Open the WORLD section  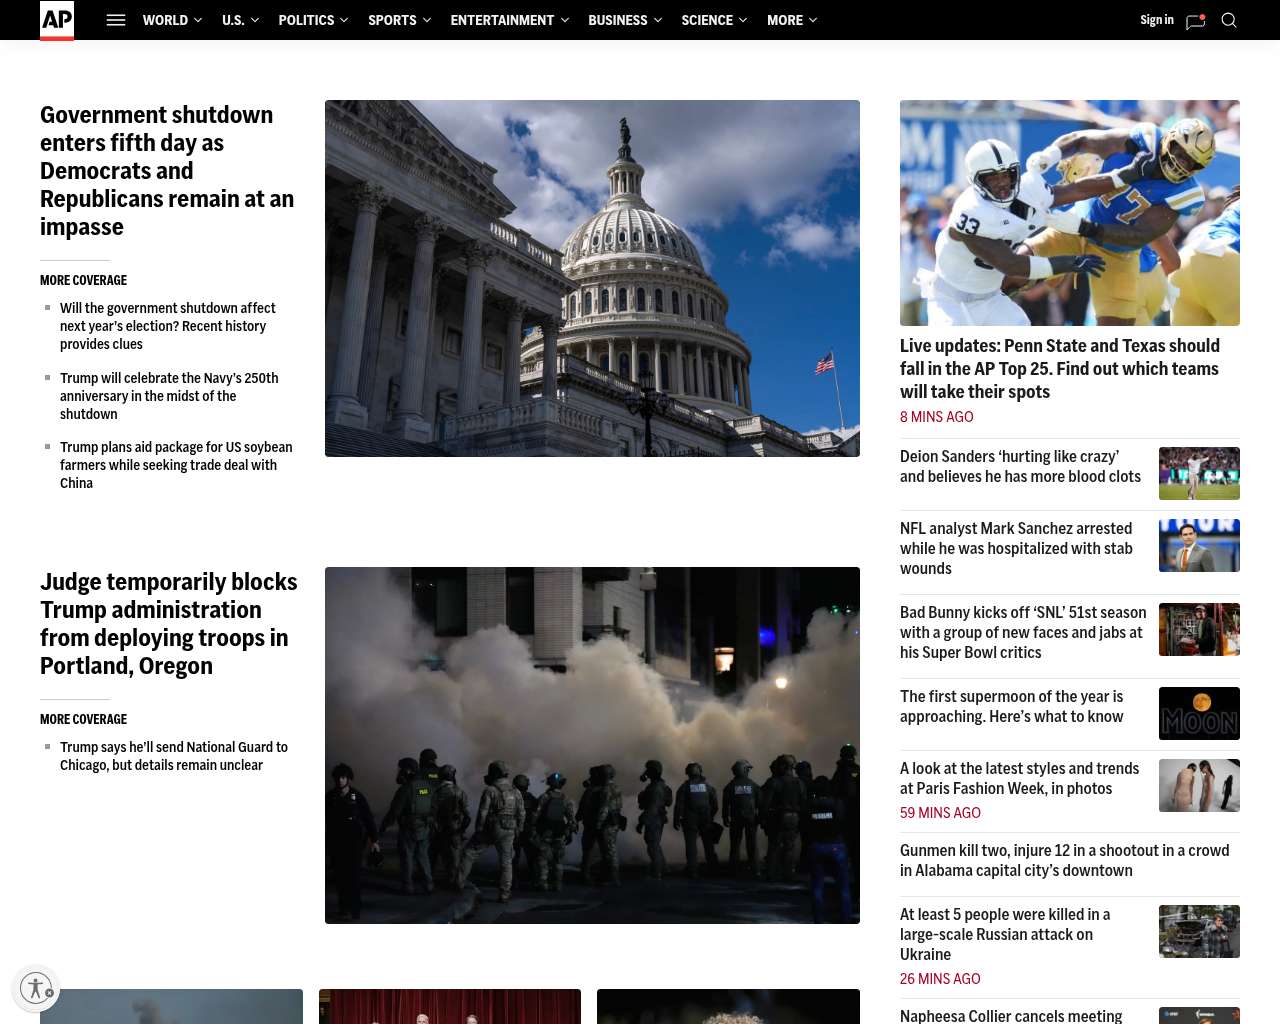pos(165,20)
